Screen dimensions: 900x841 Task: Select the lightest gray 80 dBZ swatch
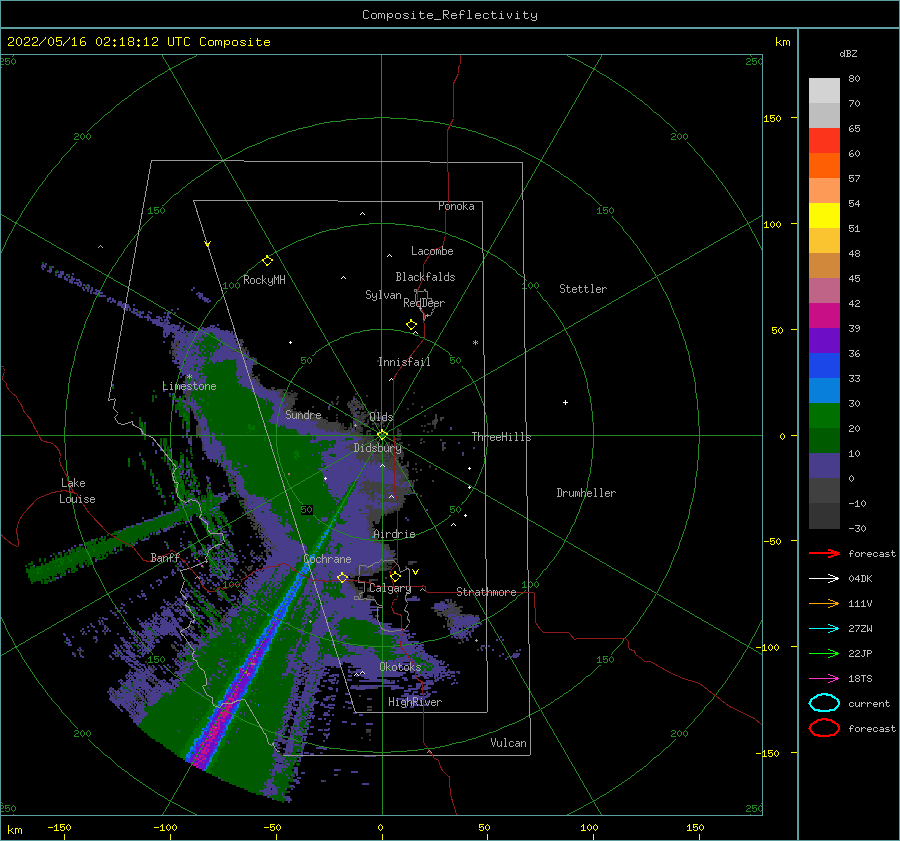pos(824,90)
